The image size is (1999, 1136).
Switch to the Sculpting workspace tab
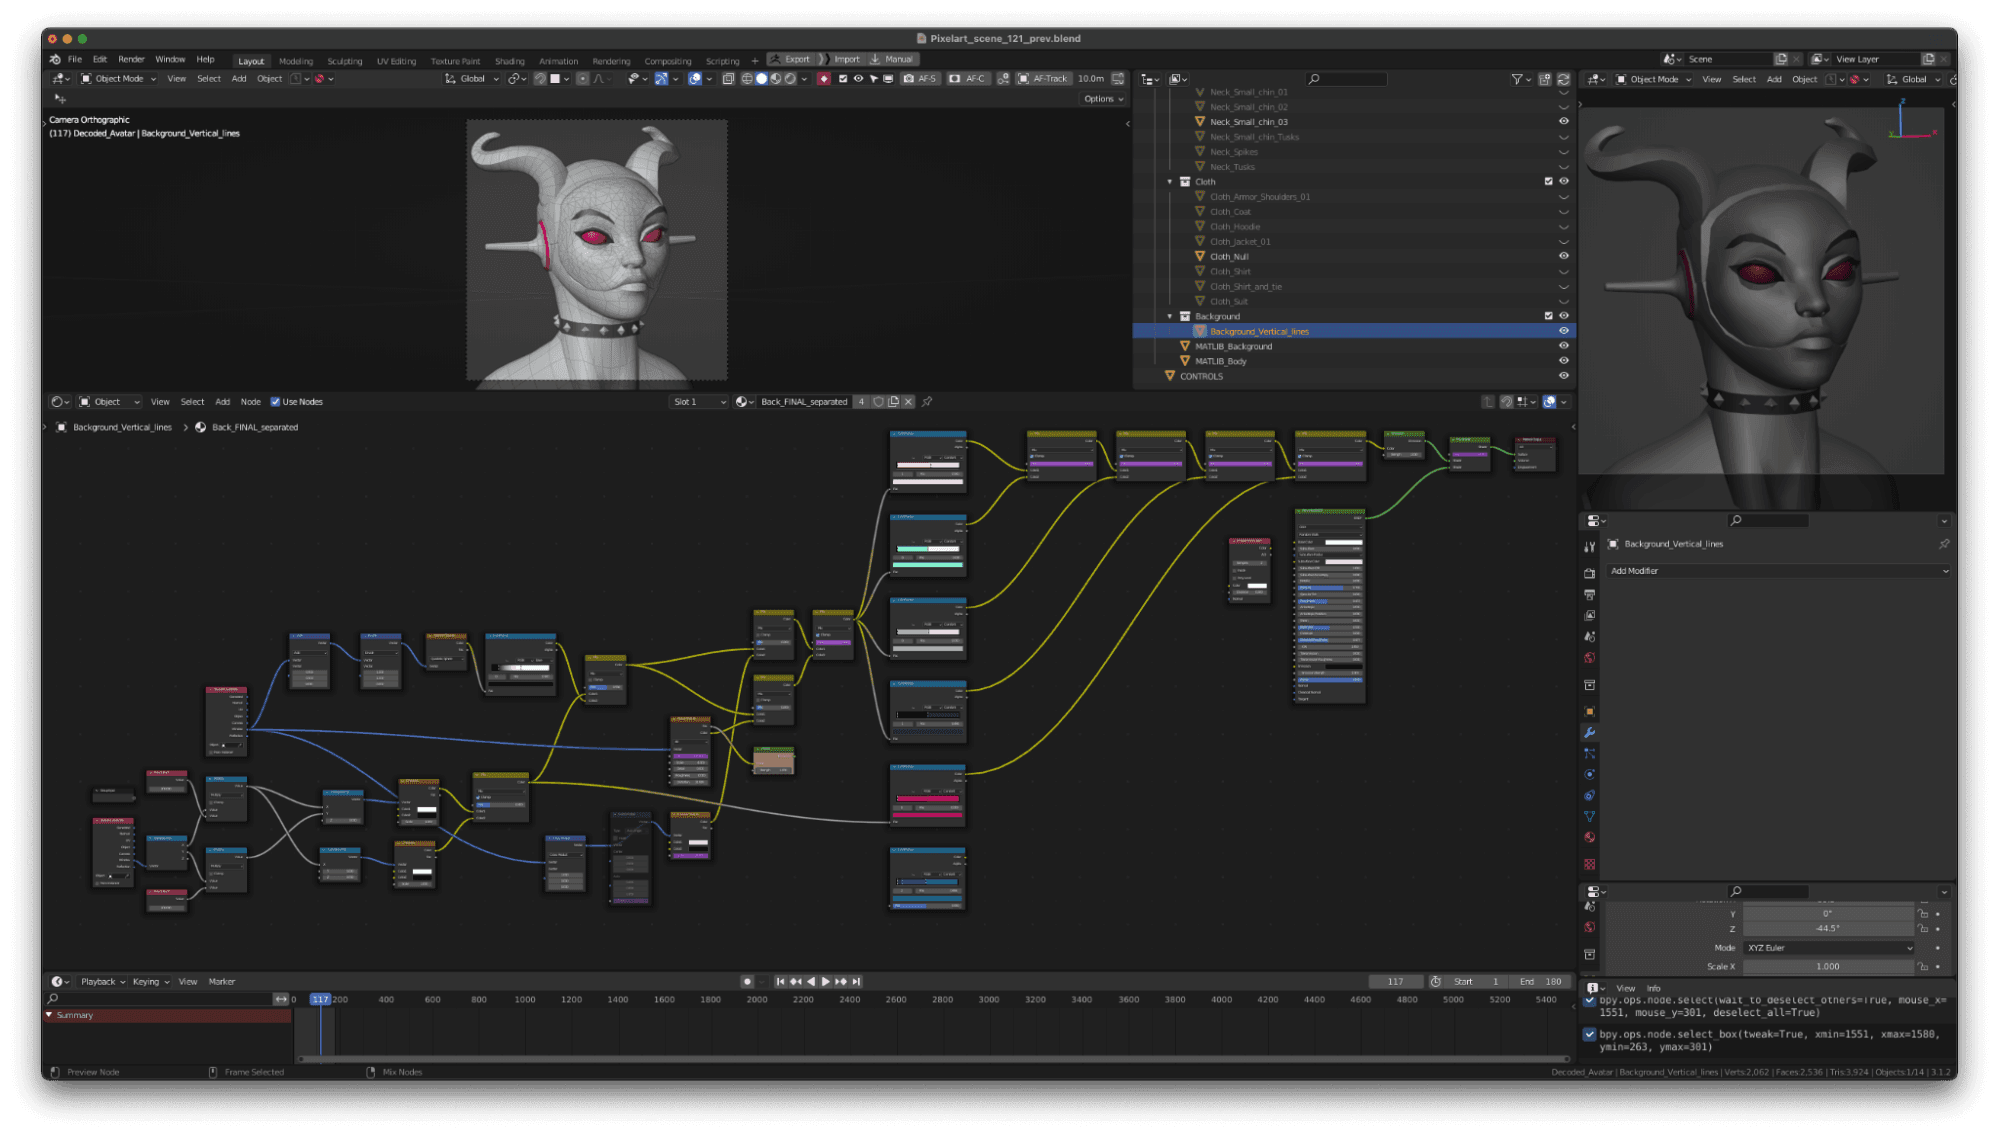[x=345, y=61]
